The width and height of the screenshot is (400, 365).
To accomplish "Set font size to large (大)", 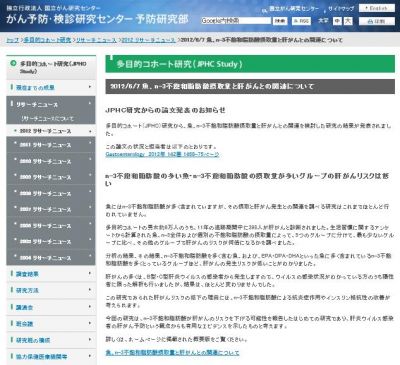I will click(348, 21).
